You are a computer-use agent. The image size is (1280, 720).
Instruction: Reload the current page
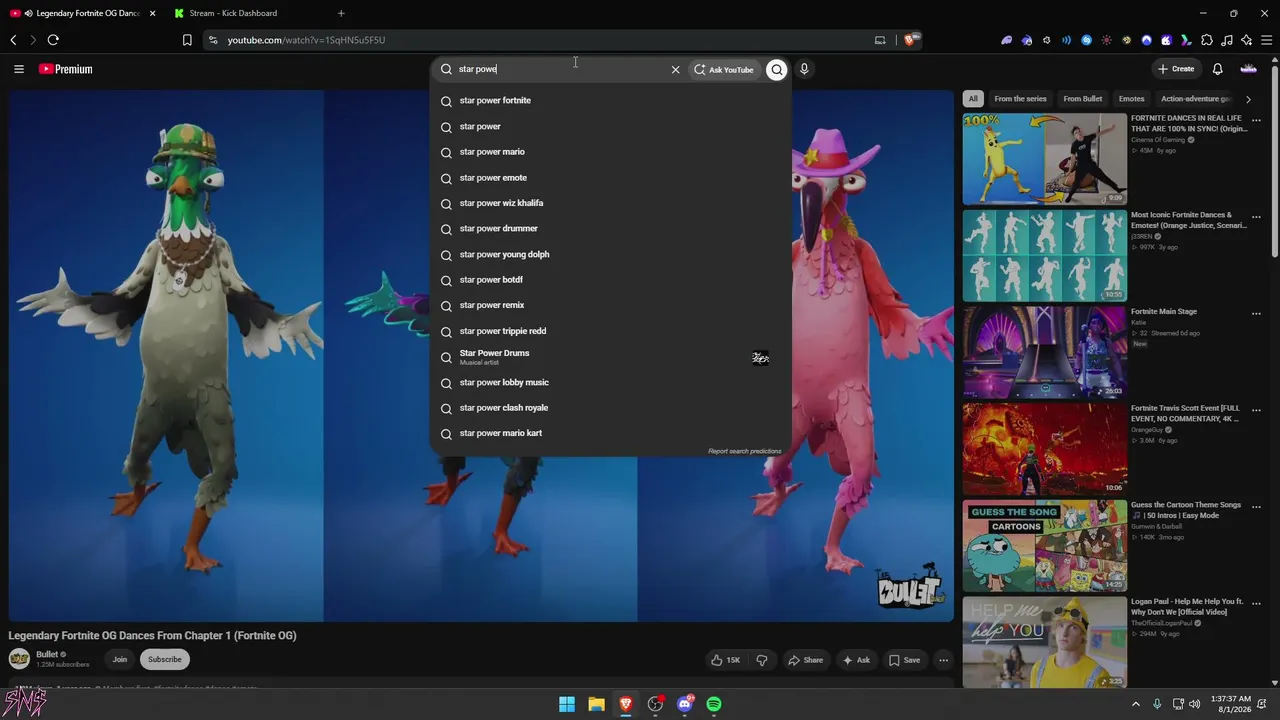[53, 40]
